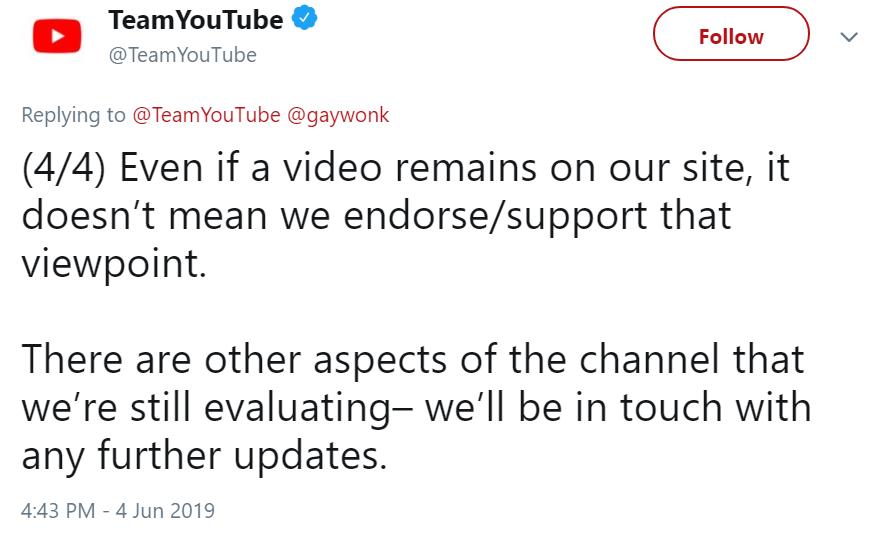Visit the gray @TeamYouTube handle below the name
883x536 pixels.
182,55
